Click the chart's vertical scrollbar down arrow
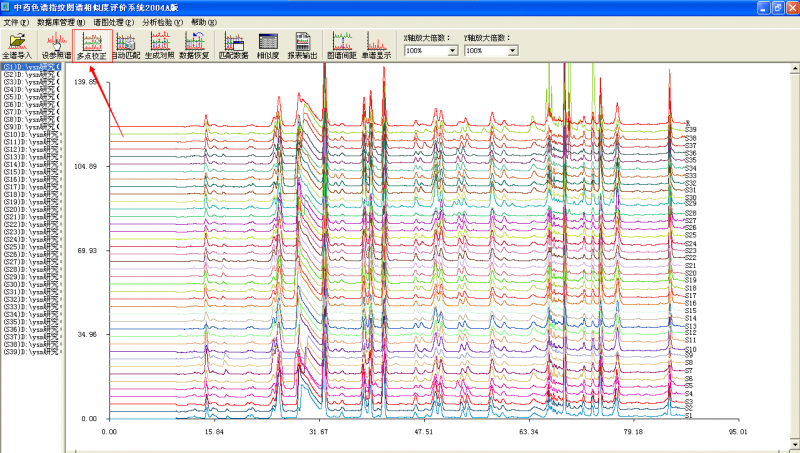 [x=795, y=443]
